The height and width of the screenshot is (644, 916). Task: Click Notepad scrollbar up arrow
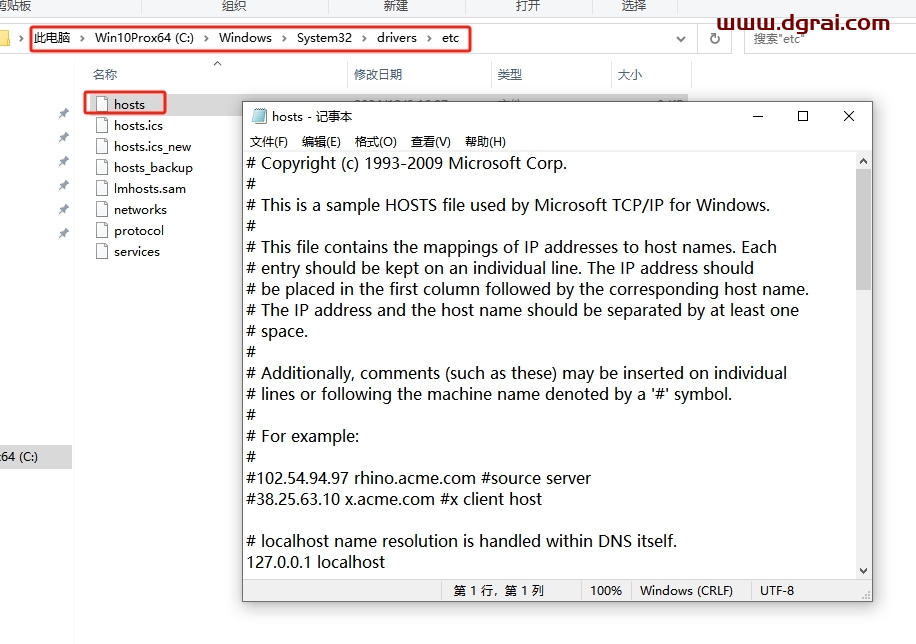[x=863, y=161]
